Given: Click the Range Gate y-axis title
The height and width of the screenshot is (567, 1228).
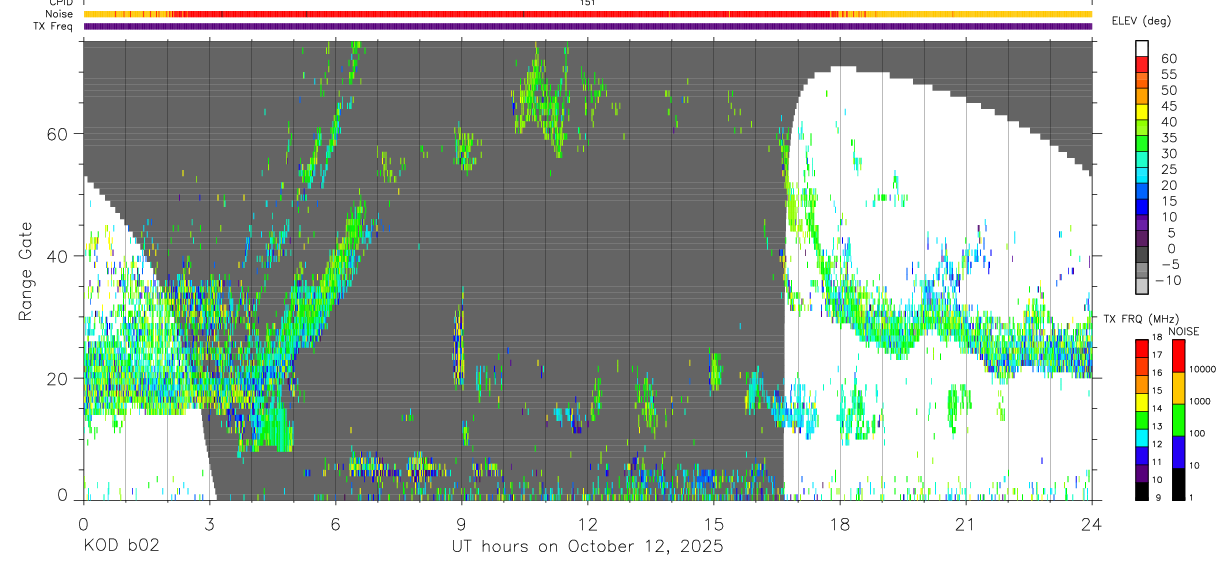Looking at the screenshot, I should point(27,270).
